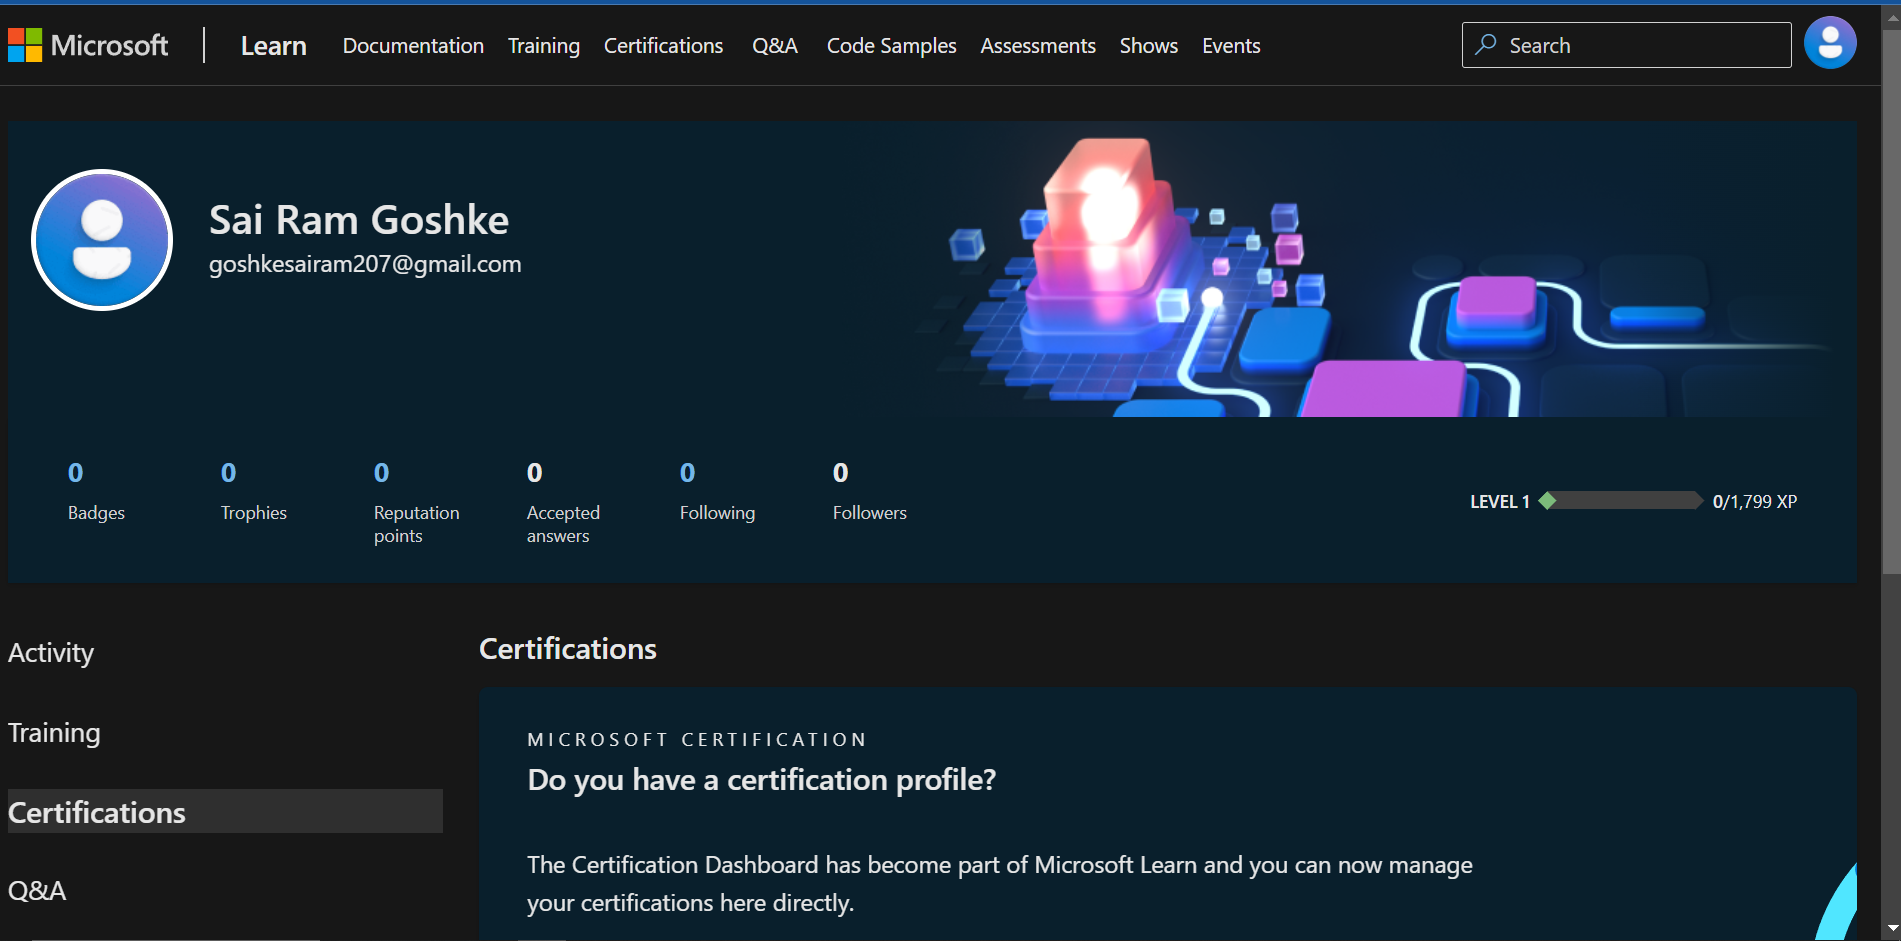The width and height of the screenshot is (1901, 941).
Task: Select the Training sidebar tab
Action: [54, 733]
